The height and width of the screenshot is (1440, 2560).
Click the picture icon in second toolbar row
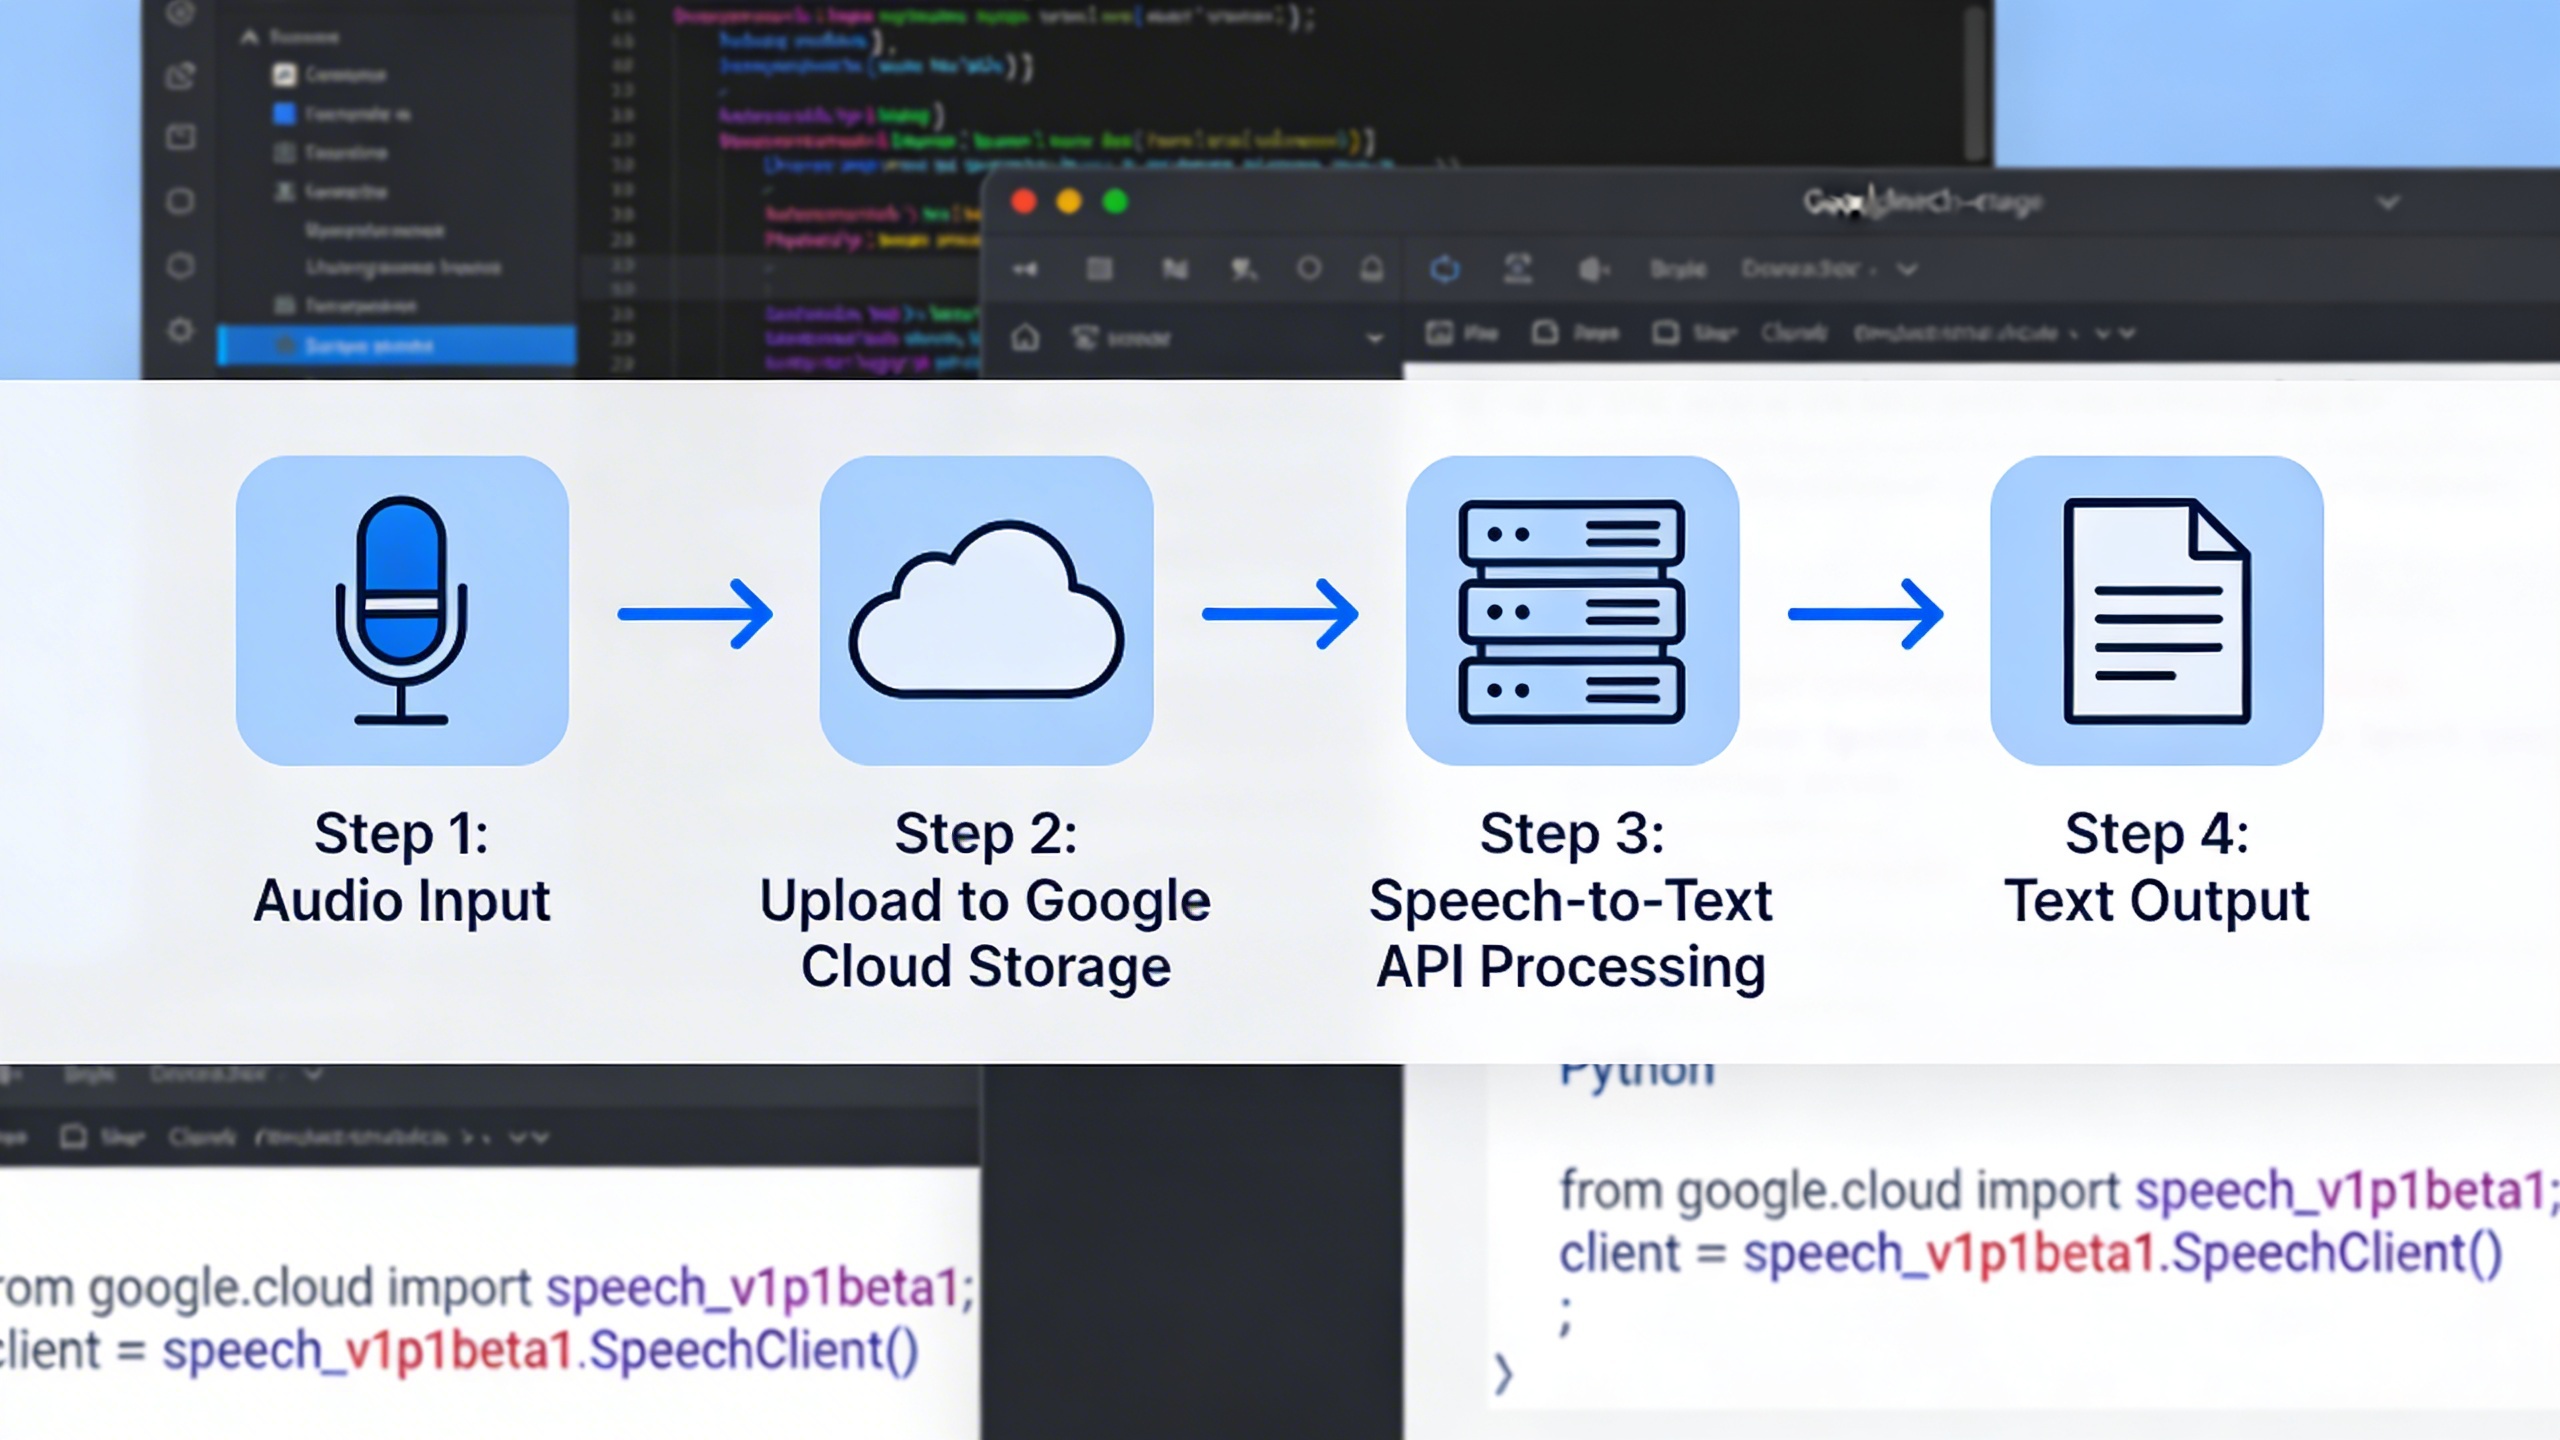point(1438,333)
